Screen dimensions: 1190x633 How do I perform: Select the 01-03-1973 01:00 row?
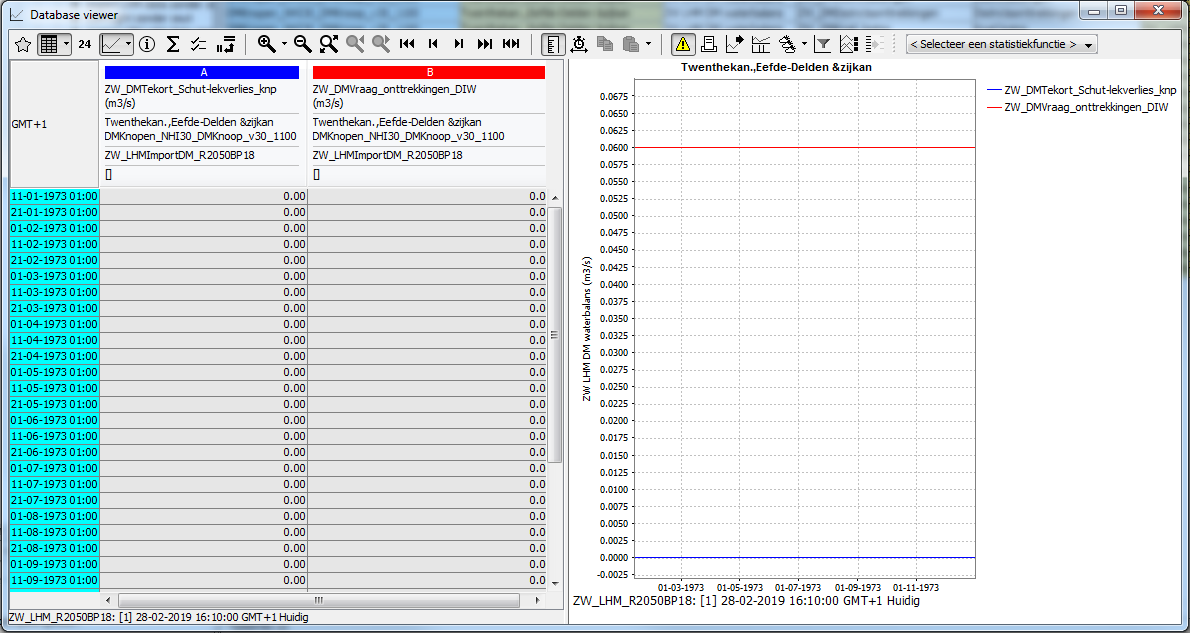pos(54,276)
